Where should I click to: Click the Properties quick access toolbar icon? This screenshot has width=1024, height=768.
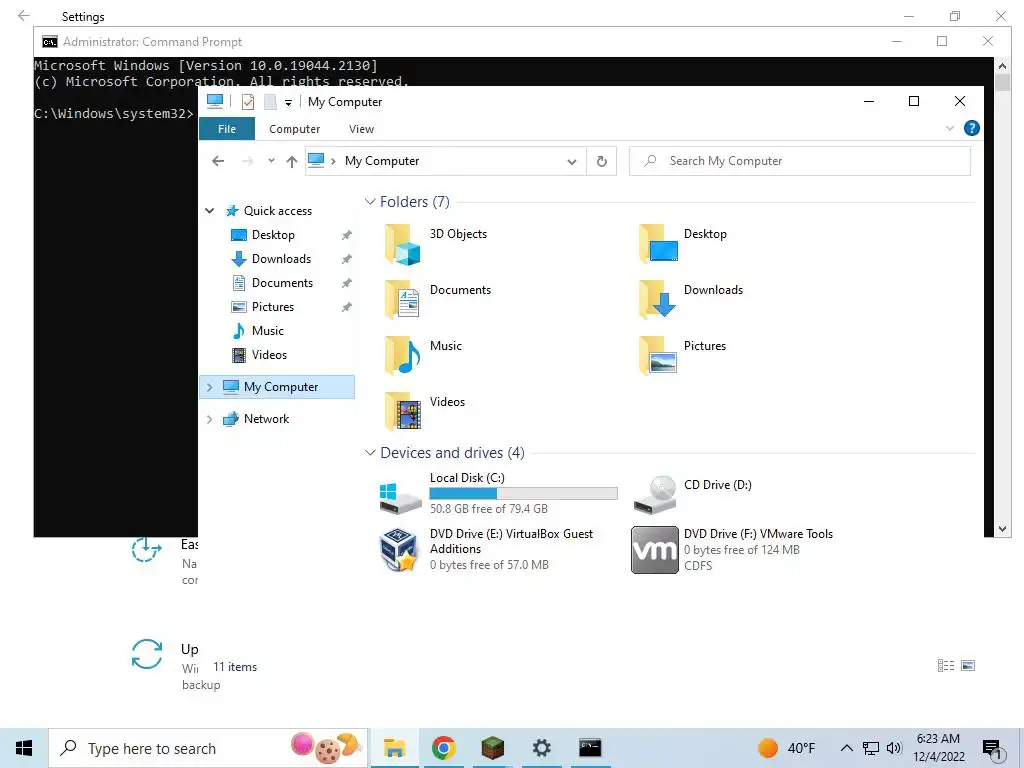[x=248, y=102]
